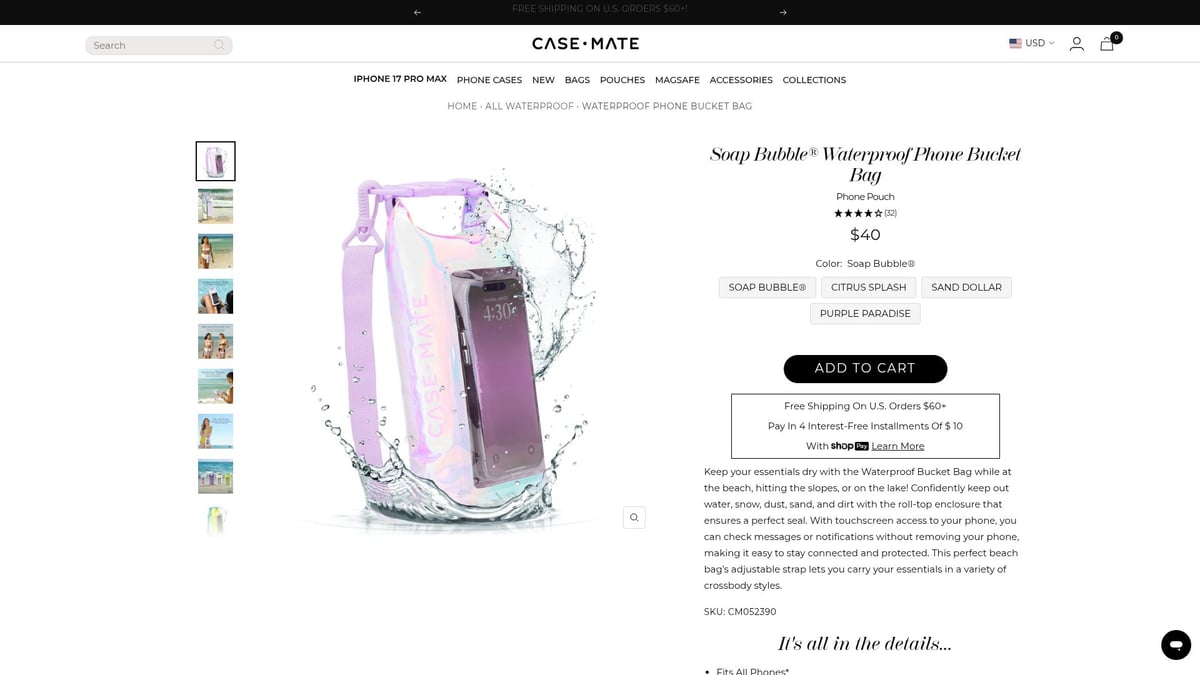Zoom product image with magnifier button
The height and width of the screenshot is (675, 1200).
pos(633,517)
